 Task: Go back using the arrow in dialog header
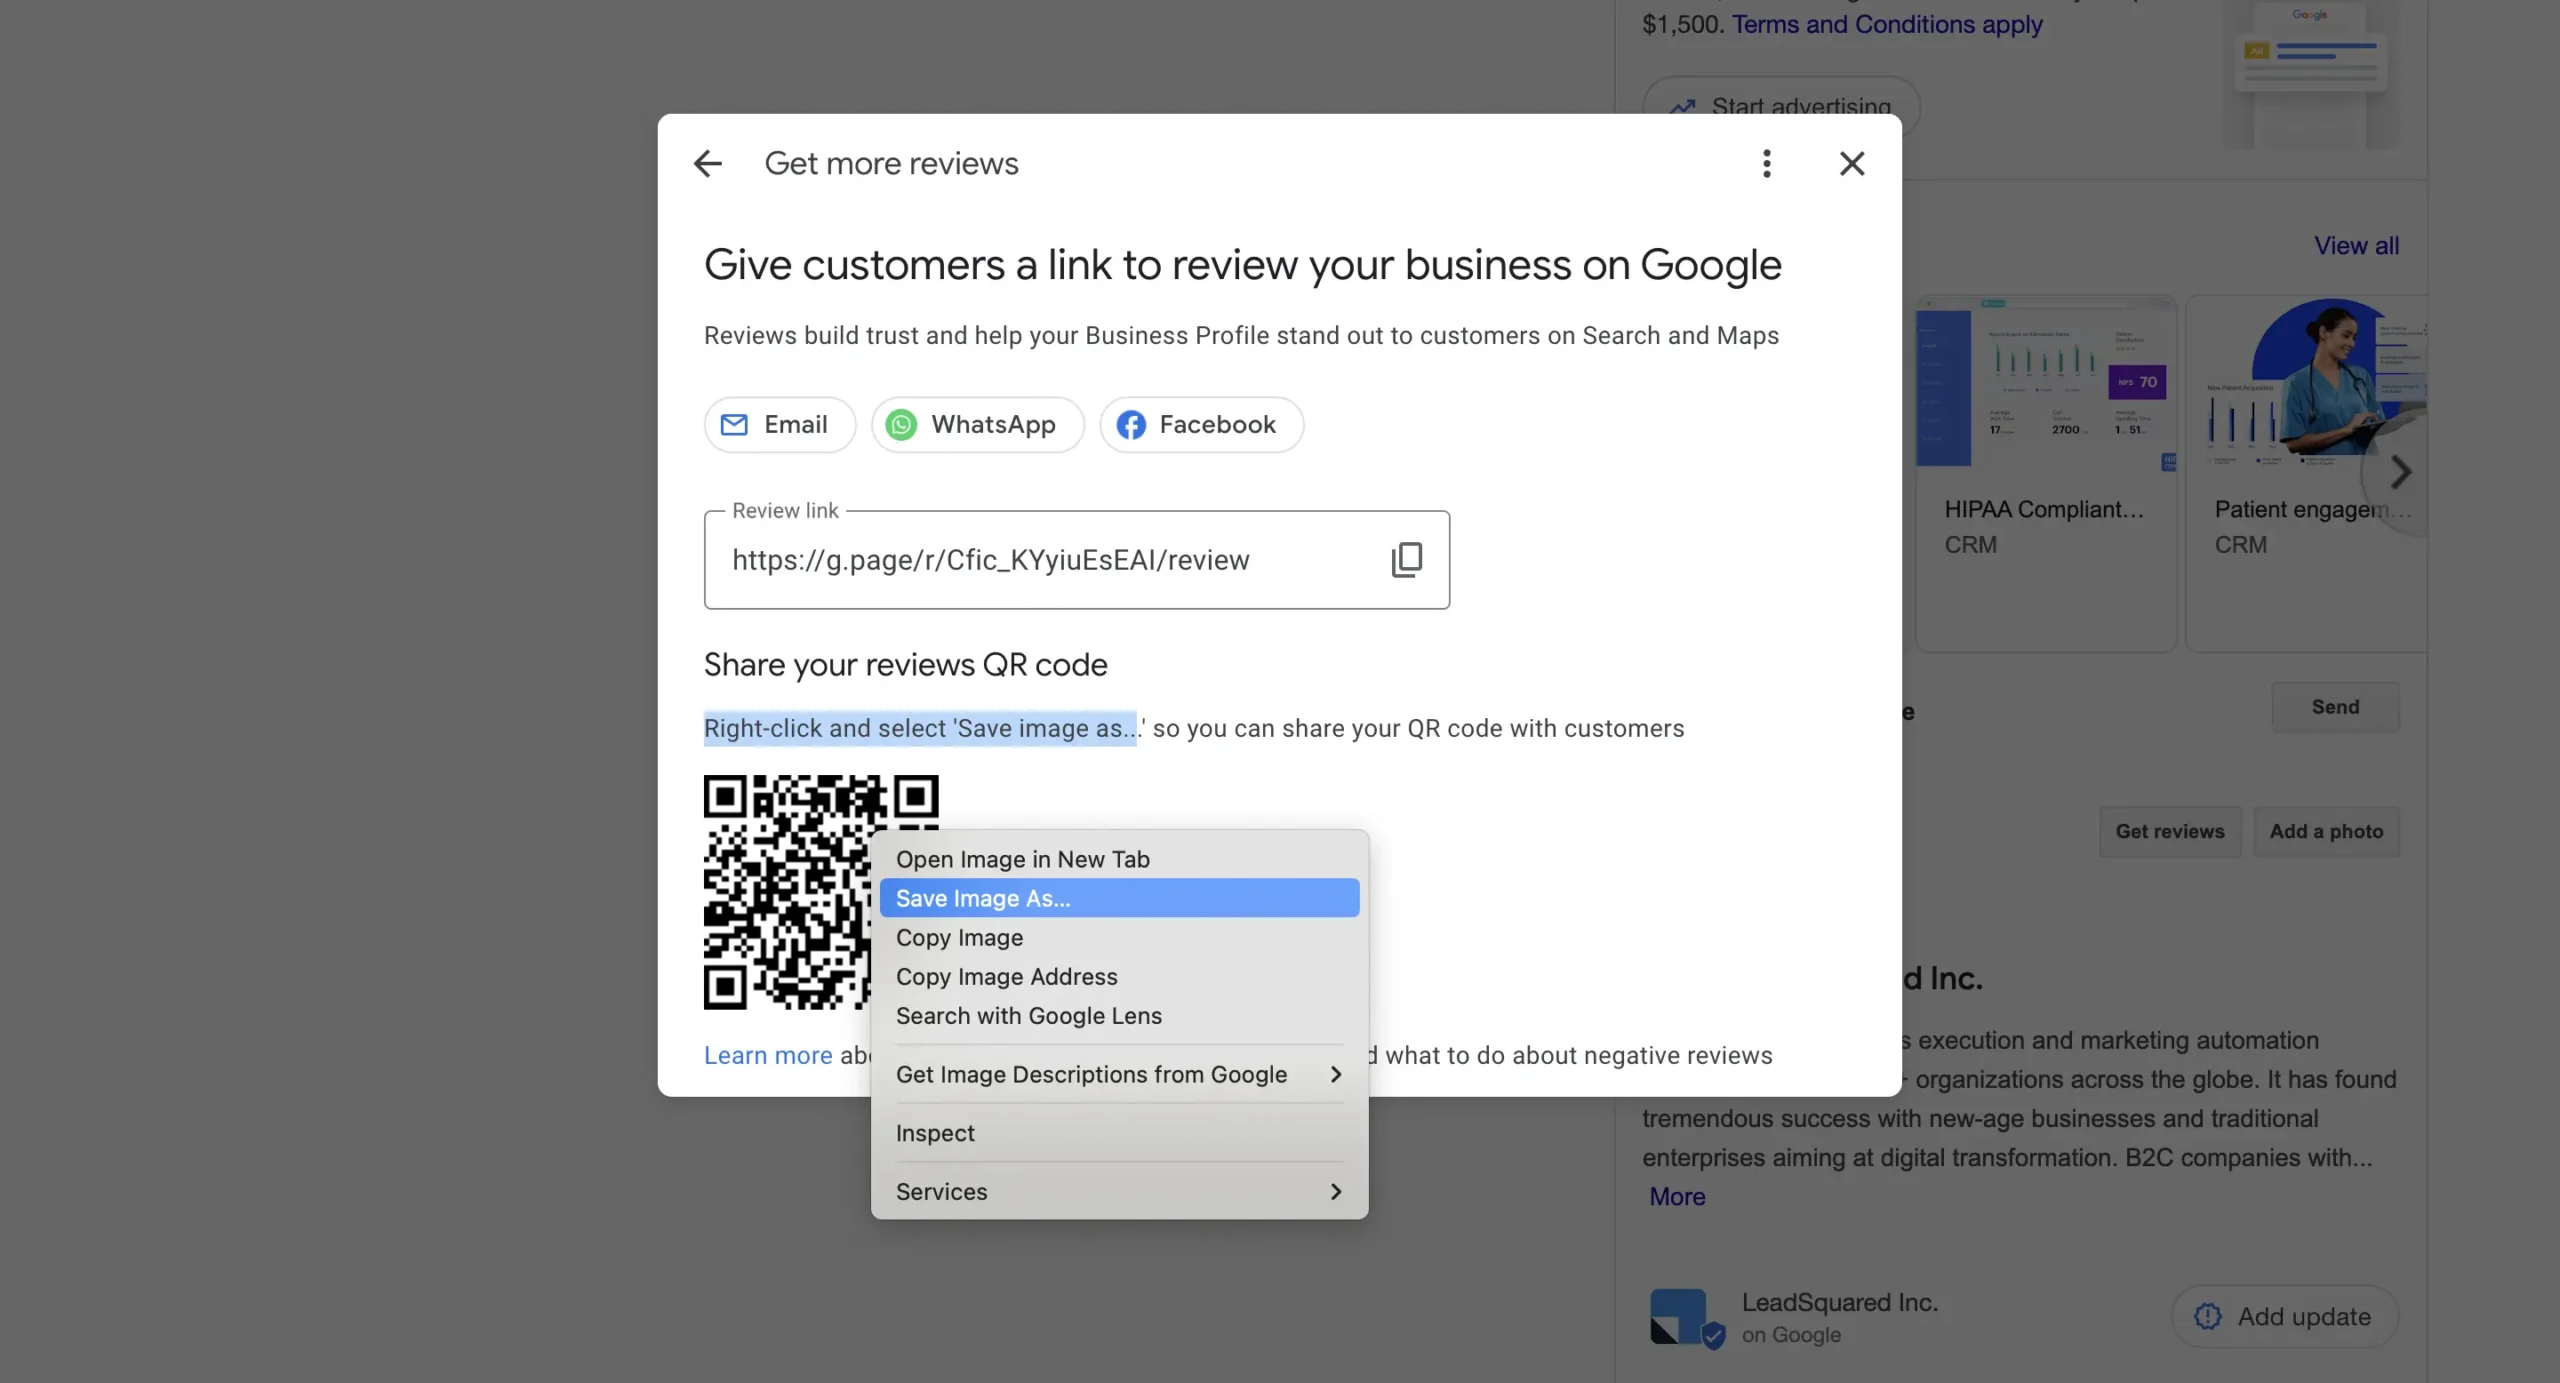[708, 163]
